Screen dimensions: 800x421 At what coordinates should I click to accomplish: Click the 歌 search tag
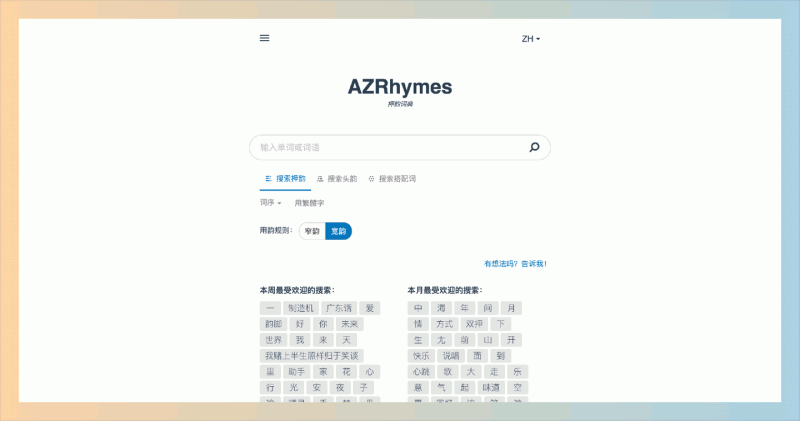[448, 372]
